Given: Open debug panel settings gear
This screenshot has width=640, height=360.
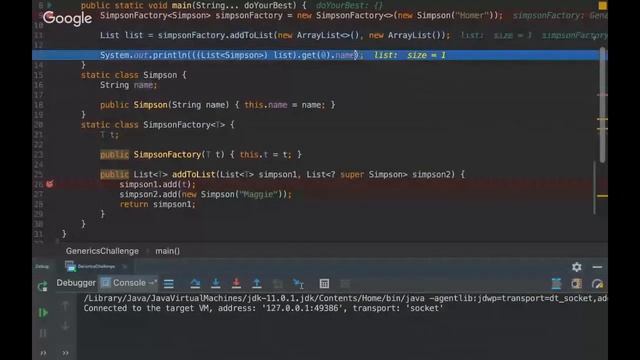Looking at the screenshot, I should pyautogui.click(x=576, y=267).
